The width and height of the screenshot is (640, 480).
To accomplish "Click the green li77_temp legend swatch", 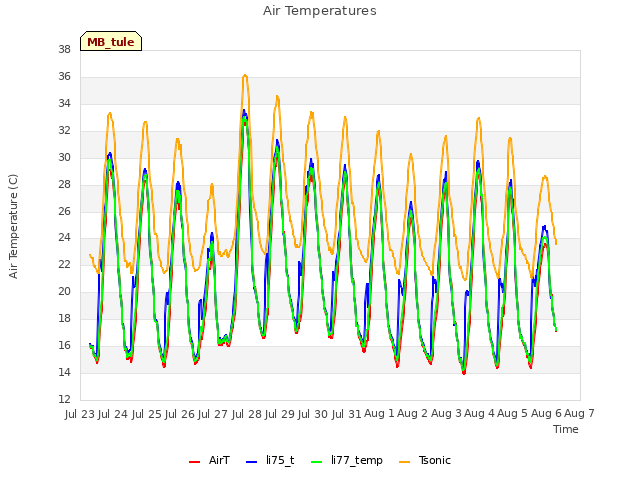I will 316,462.
